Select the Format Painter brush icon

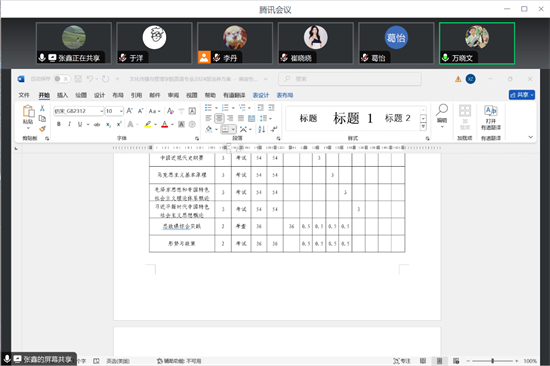(42, 129)
